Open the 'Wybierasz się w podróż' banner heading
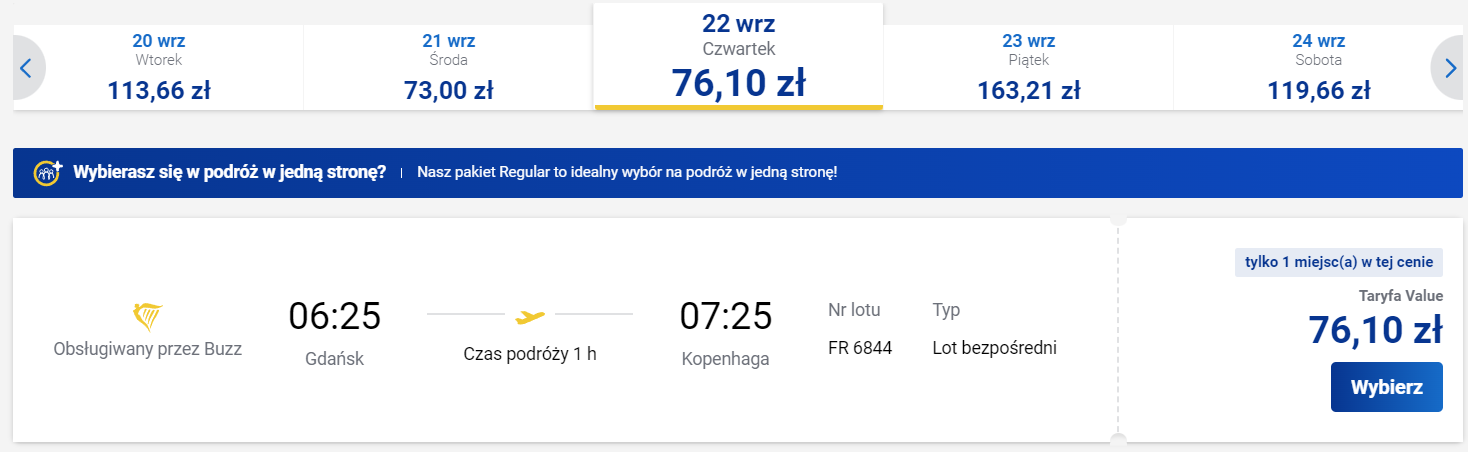 tap(230, 172)
